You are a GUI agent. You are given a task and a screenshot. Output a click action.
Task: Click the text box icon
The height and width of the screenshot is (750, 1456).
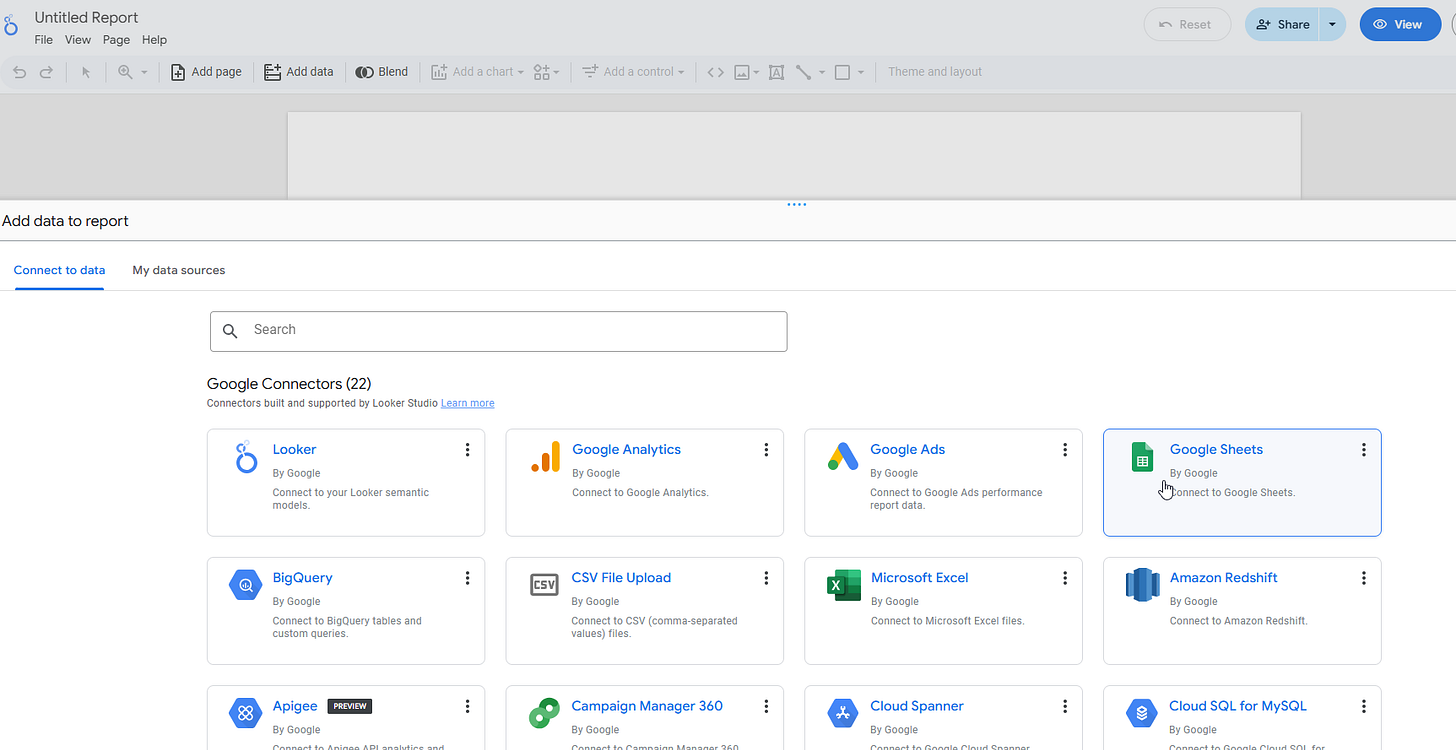776,72
